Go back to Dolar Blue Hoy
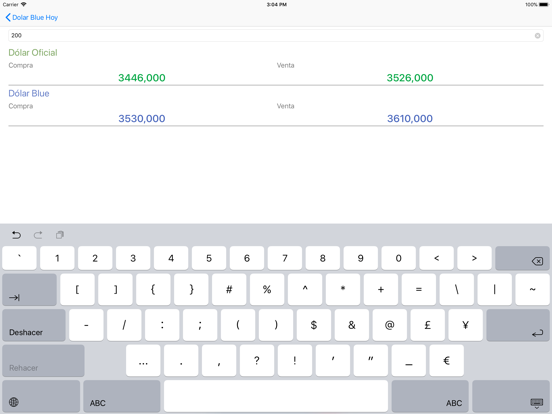Viewport: 552px width, 414px height. tap(32, 17)
